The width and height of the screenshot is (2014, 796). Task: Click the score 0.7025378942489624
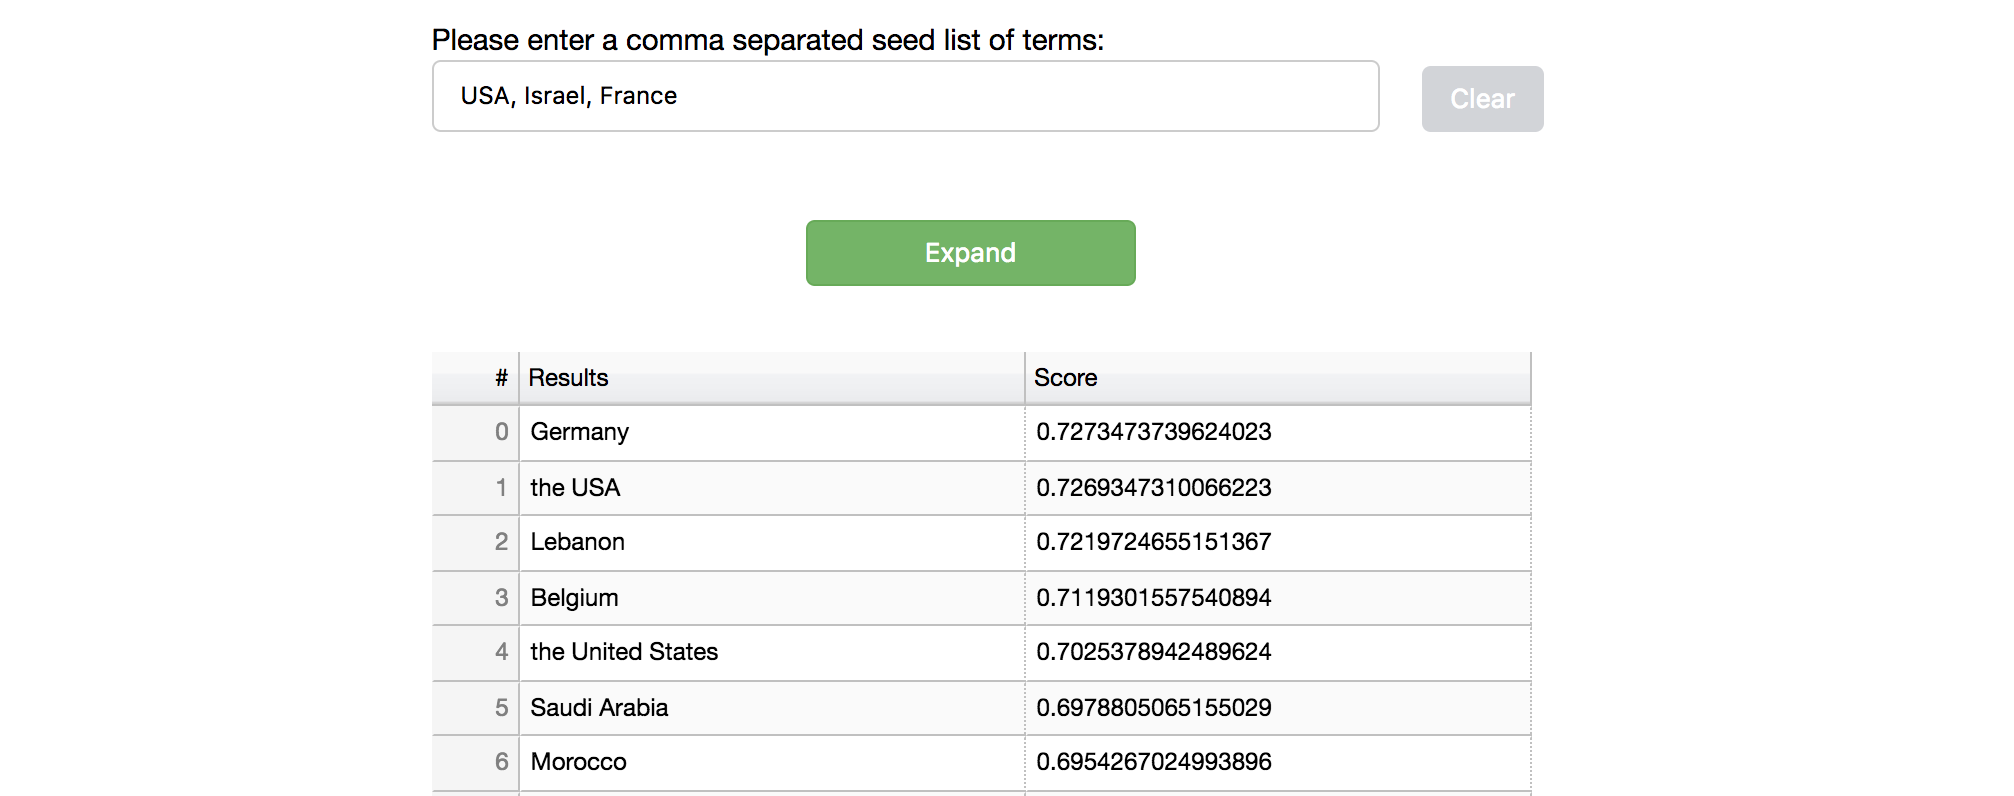click(x=1153, y=652)
